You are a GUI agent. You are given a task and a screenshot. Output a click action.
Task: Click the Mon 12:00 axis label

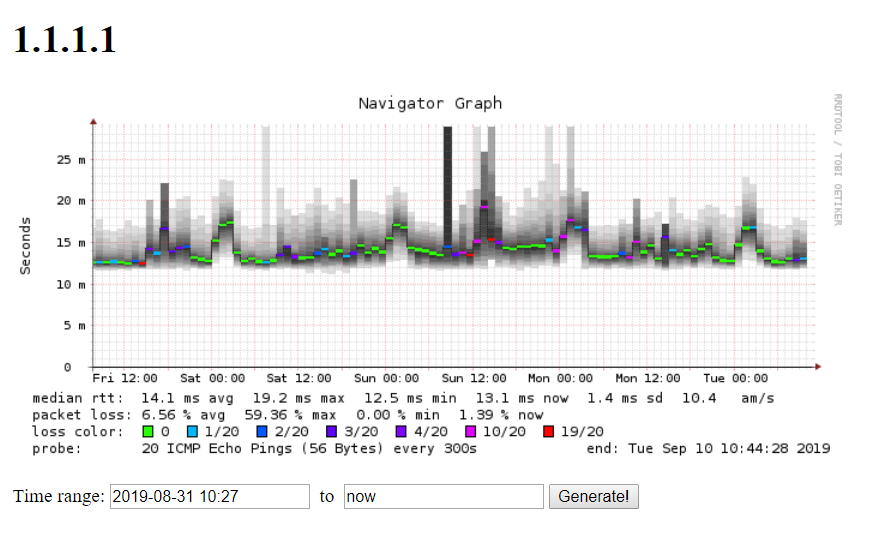pyautogui.click(x=648, y=378)
